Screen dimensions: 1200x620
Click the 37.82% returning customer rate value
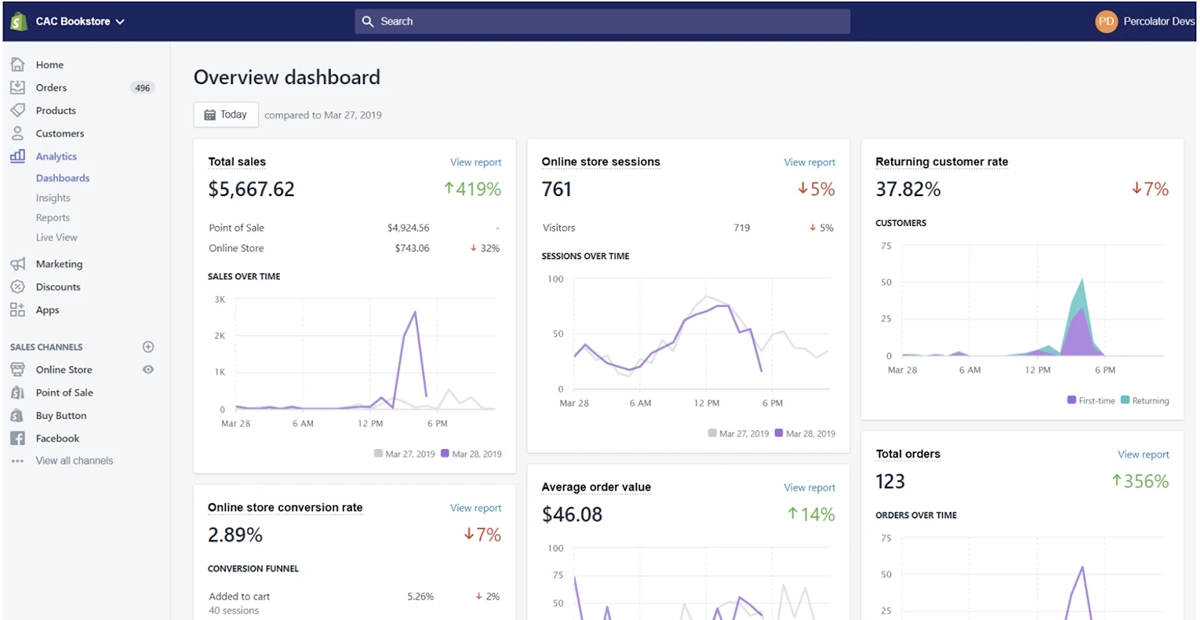(x=908, y=189)
